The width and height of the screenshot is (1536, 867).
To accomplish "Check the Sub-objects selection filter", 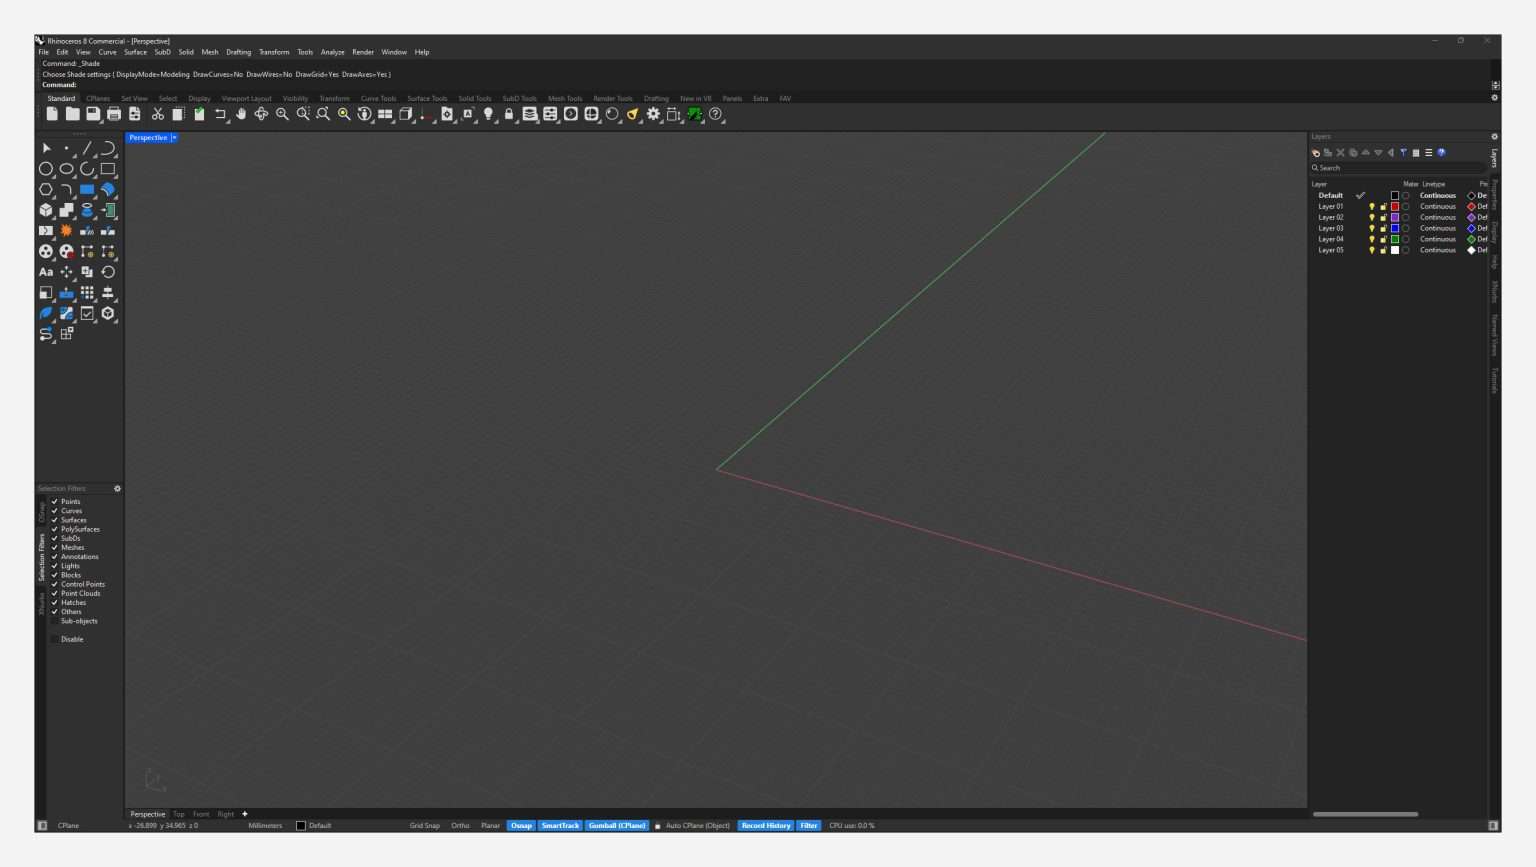I will pos(55,621).
